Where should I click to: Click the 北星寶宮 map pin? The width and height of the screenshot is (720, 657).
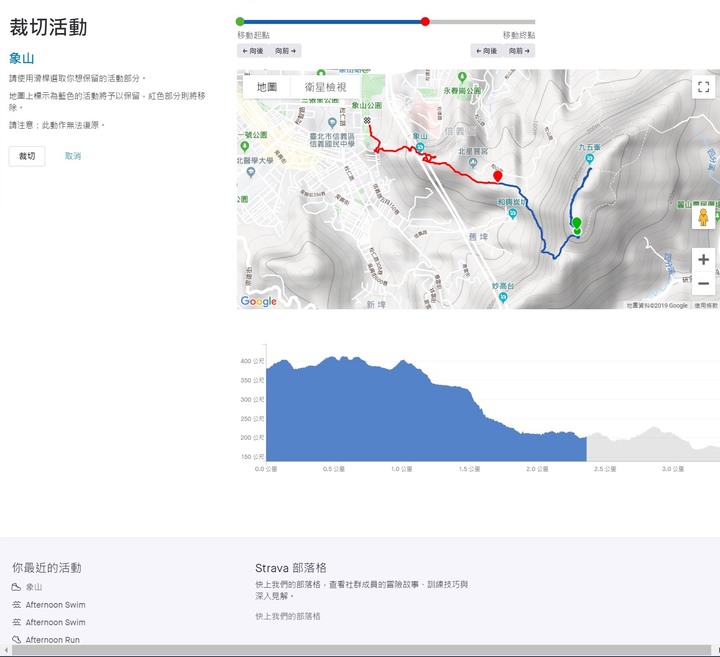pos(473,162)
